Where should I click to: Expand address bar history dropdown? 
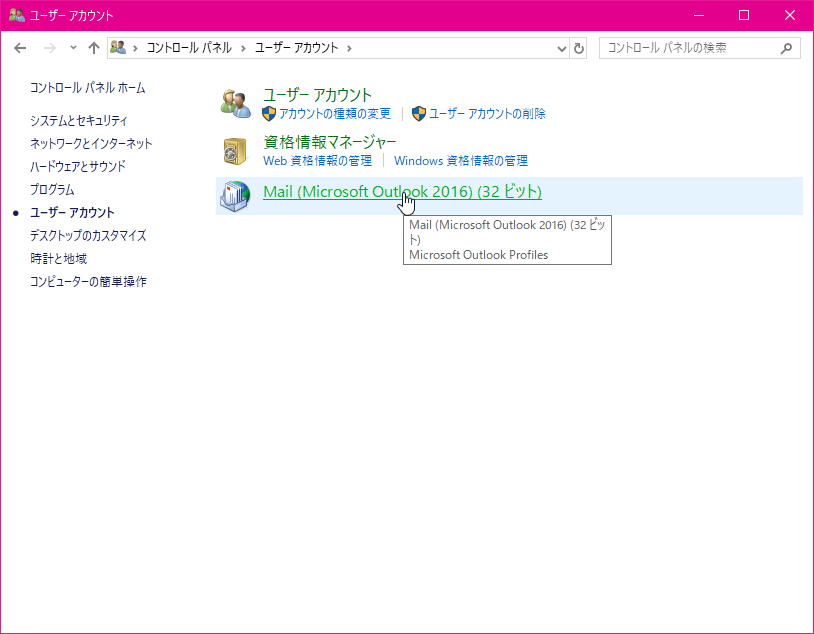pos(561,48)
